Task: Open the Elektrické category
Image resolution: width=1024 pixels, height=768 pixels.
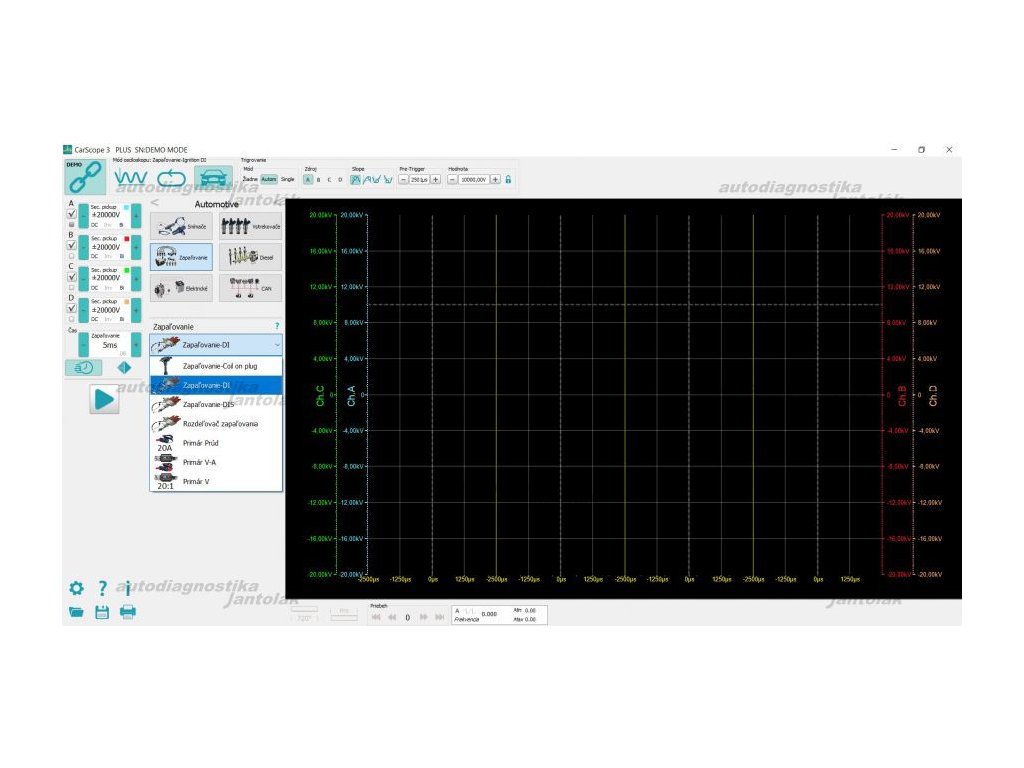Action: point(182,287)
